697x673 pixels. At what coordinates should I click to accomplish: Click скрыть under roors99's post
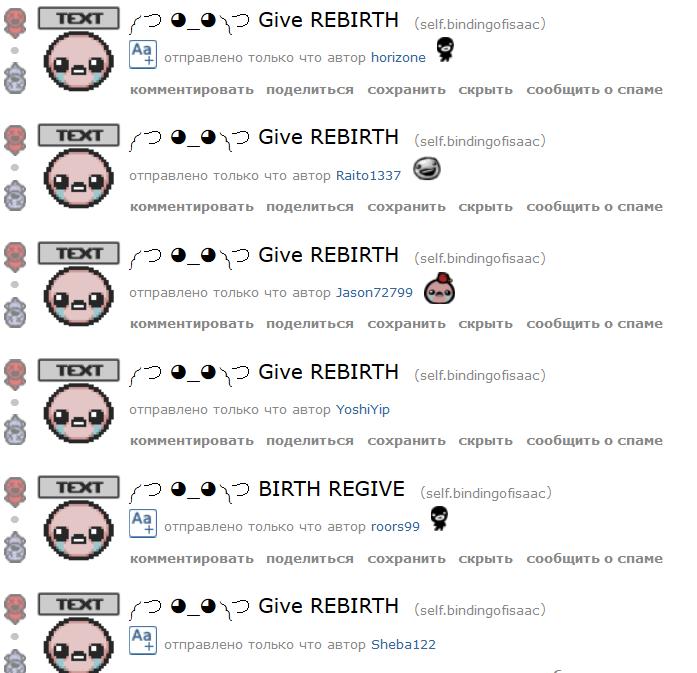click(x=485, y=558)
